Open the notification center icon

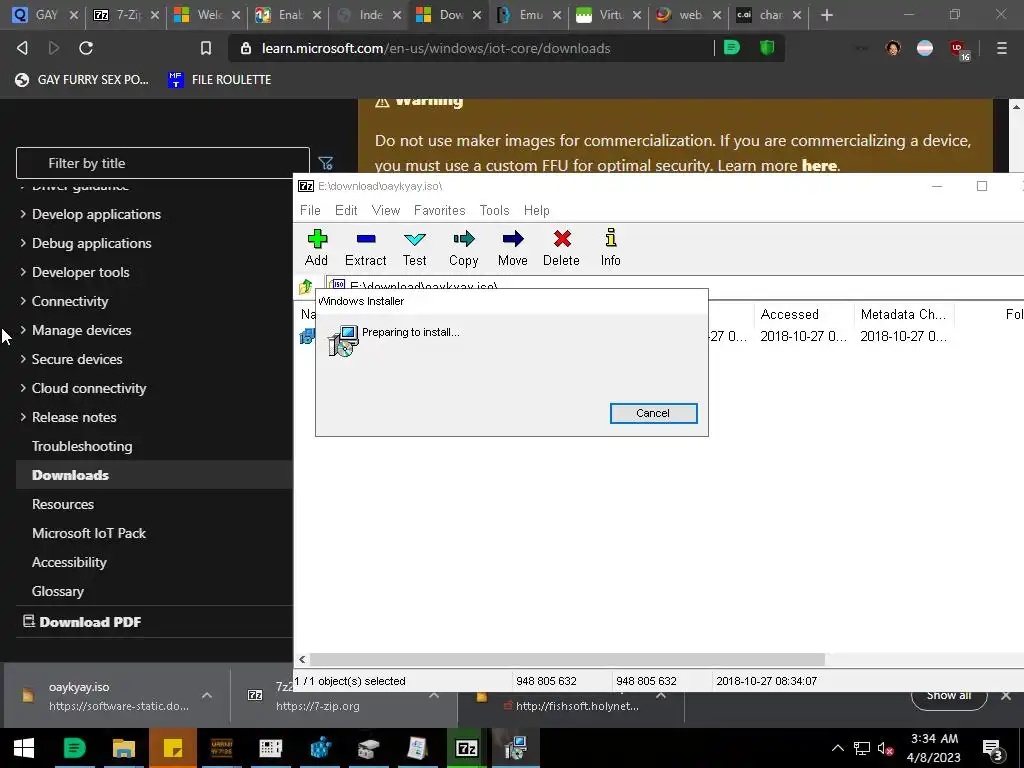point(993,749)
